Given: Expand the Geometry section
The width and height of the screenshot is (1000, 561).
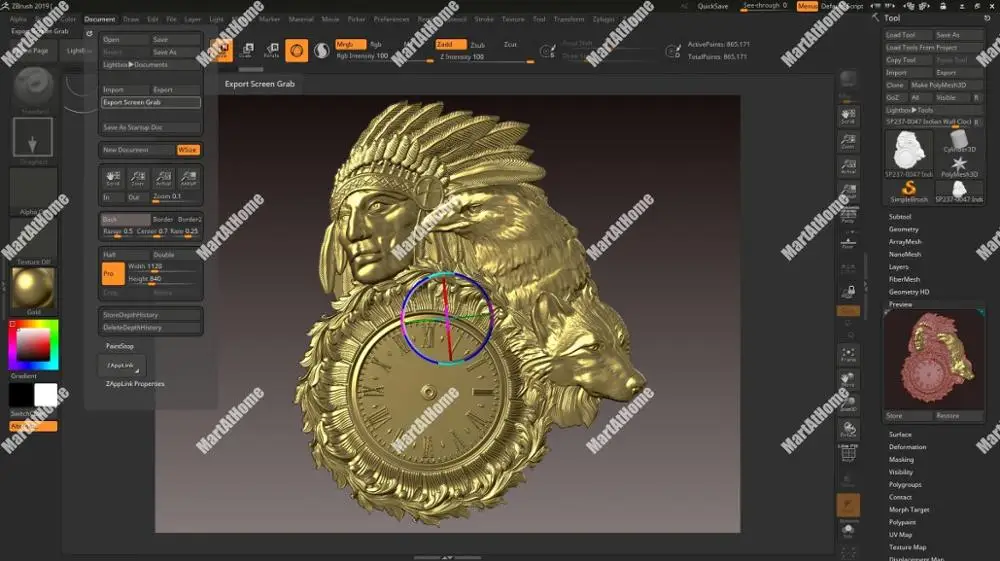Looking at the screenshot, I should coord(903,229).
